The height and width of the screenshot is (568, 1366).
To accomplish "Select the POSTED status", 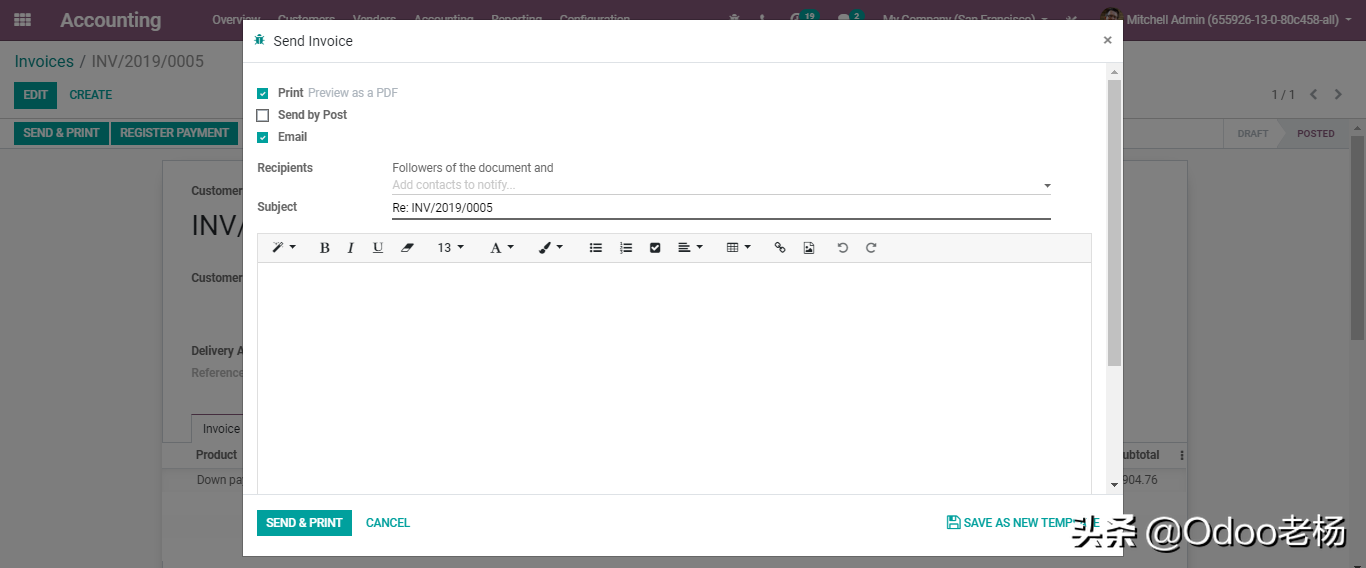I will click(x=1316, y=133).
